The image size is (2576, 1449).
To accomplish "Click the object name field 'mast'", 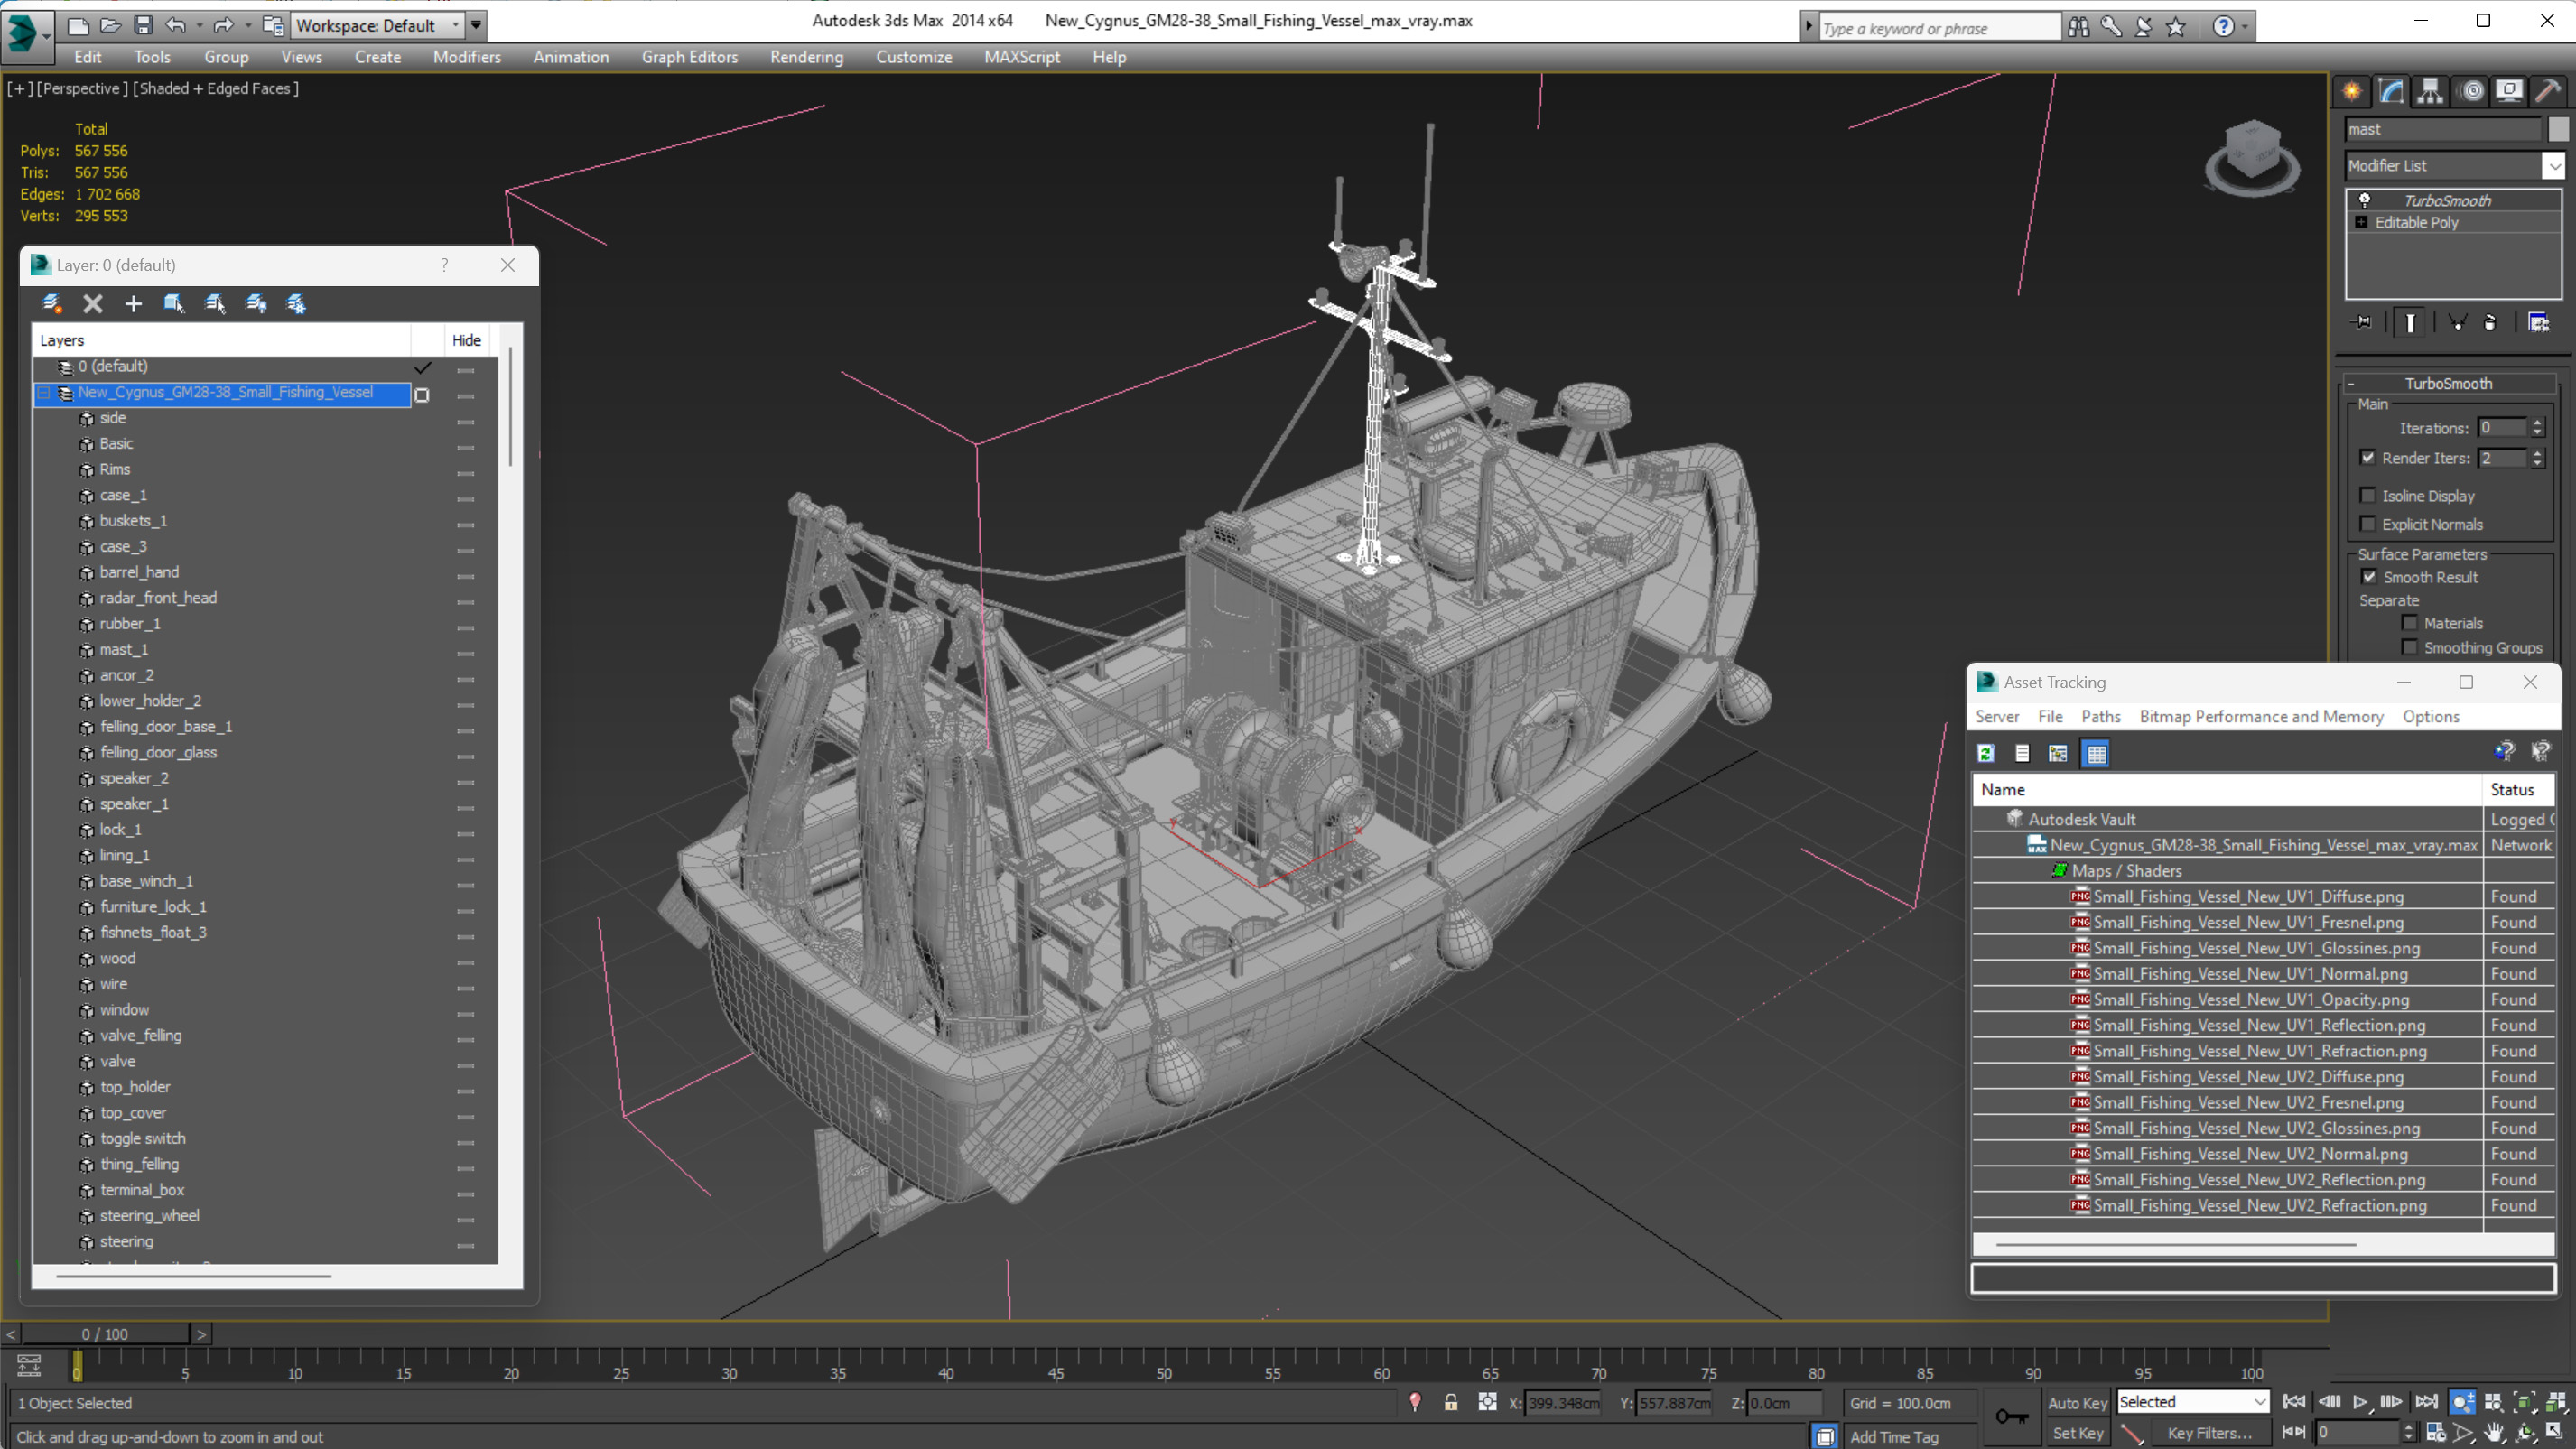I will (2442, 129).
